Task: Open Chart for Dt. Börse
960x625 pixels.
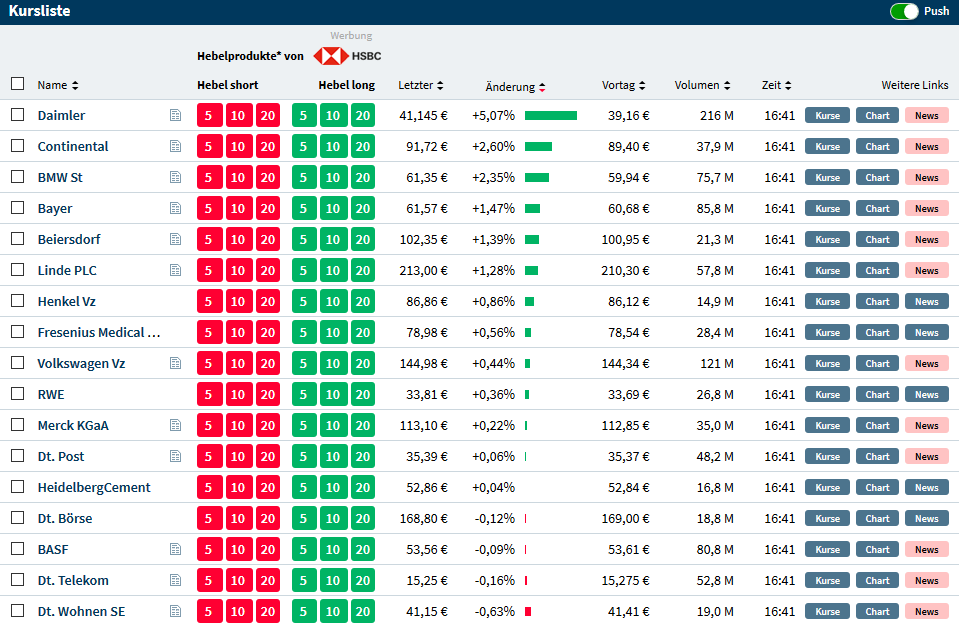Action: [x=877, y=518]
